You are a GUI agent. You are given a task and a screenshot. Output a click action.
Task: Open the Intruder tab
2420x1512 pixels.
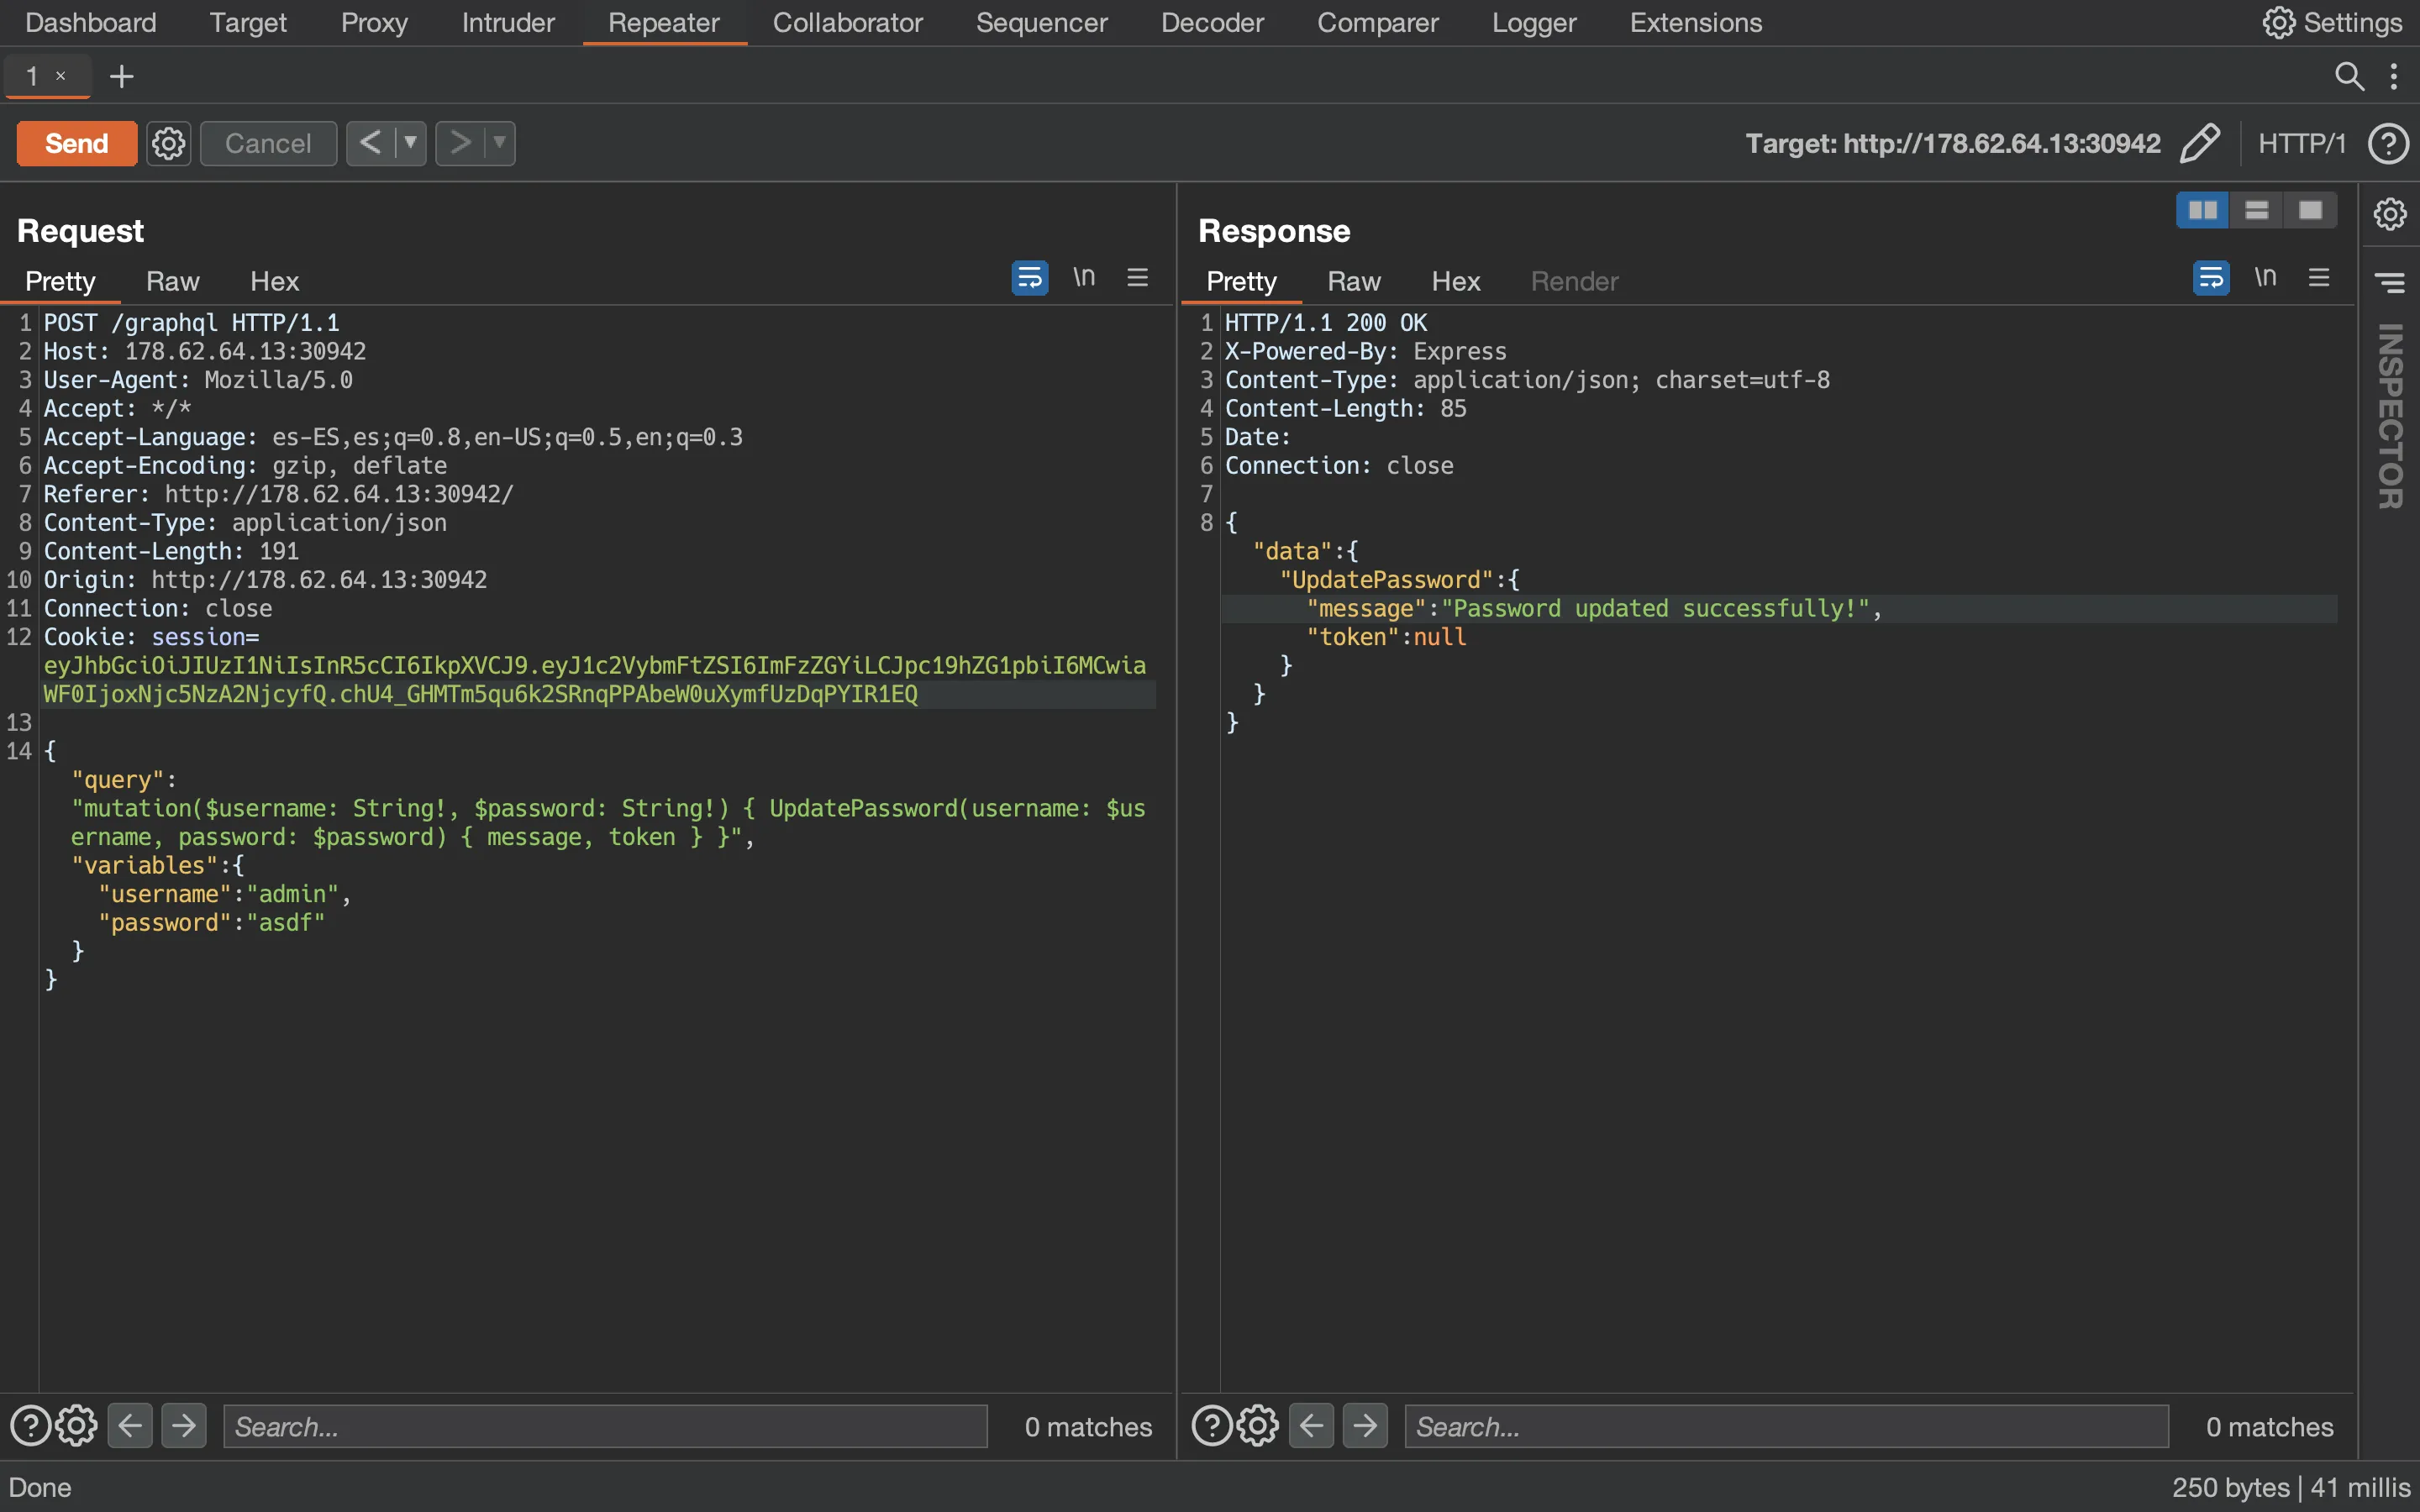tap(508, 22)
